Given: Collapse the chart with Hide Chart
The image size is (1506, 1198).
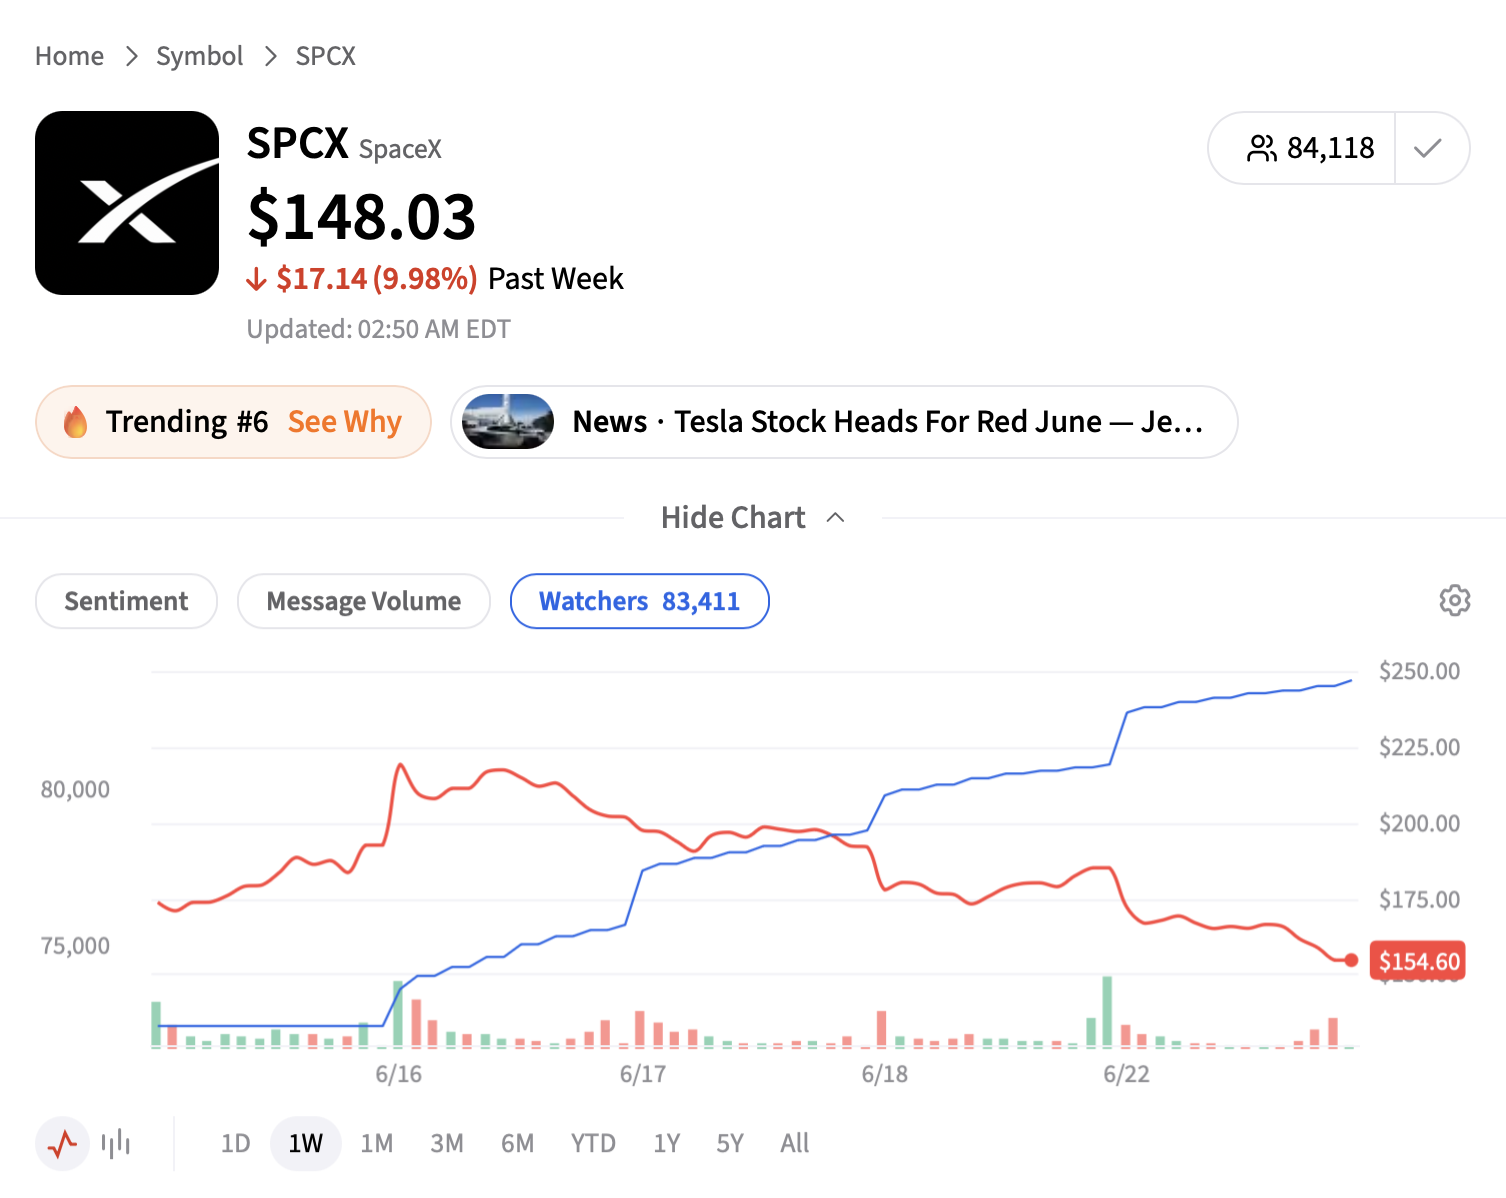Looking at the screenshot, I should pos(733,518).
